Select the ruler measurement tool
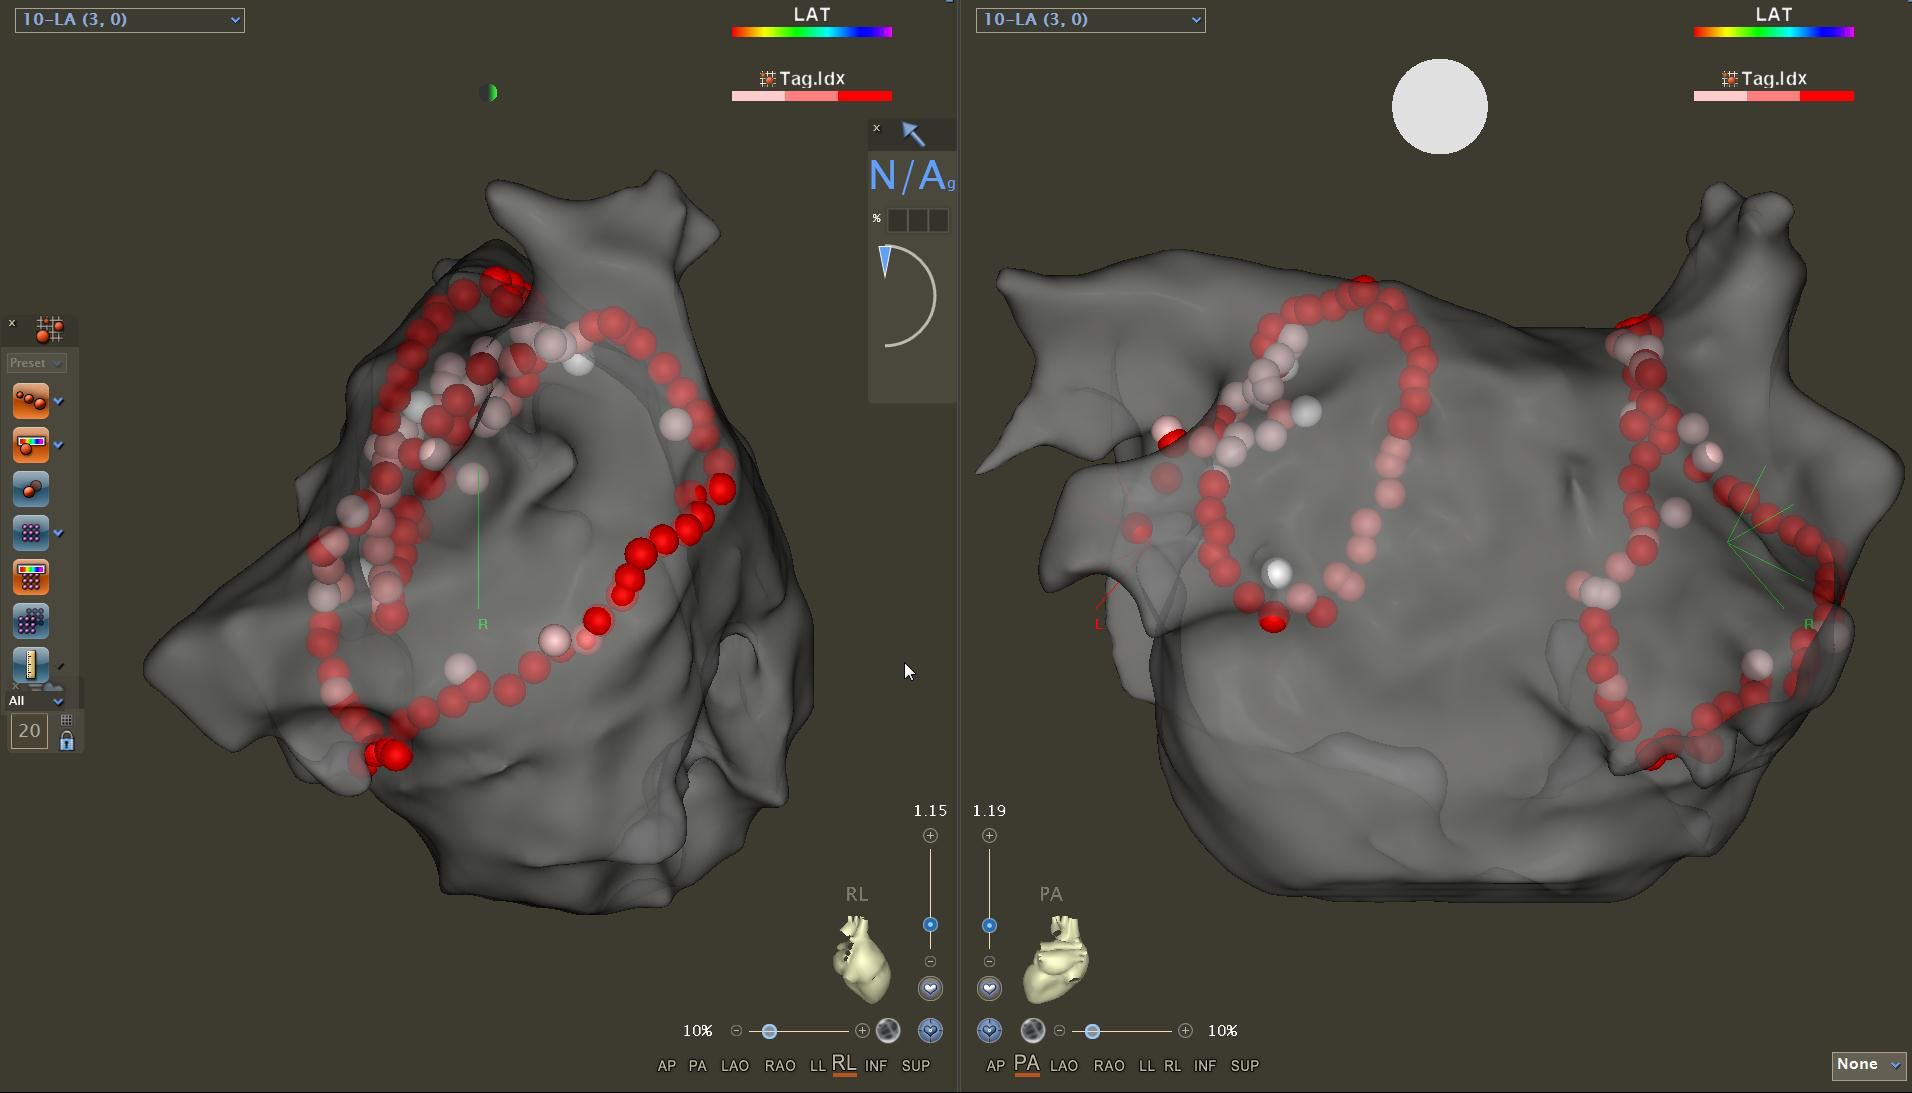The width and height of the screenshot is (1912, 1093). pyautogui.click(x=30, y=665)
